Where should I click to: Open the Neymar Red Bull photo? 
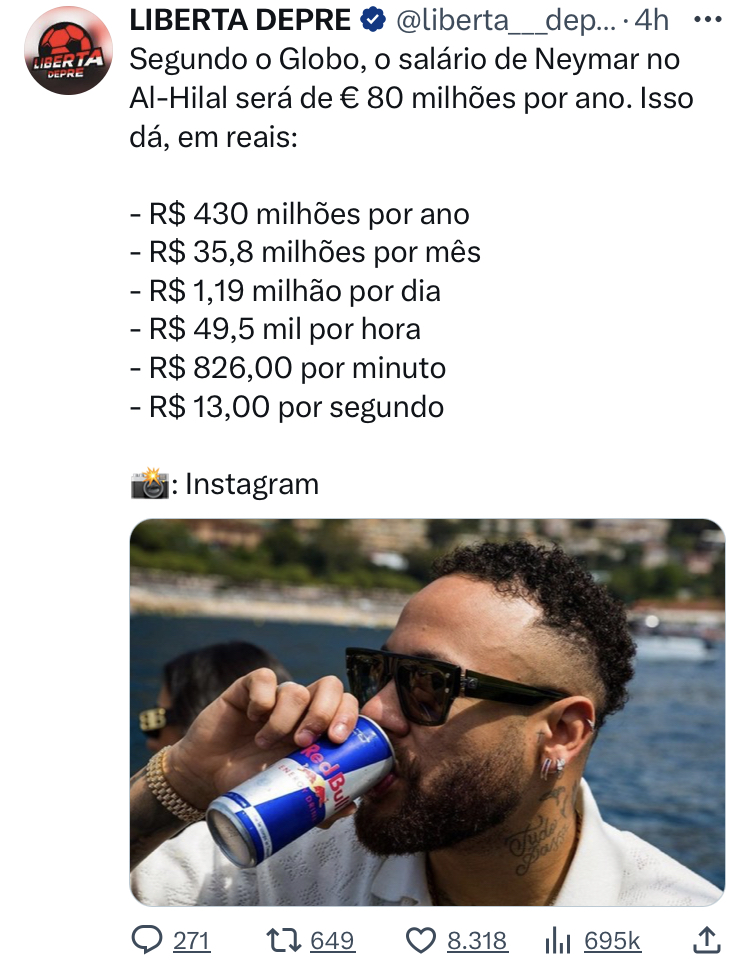(427, 712)
